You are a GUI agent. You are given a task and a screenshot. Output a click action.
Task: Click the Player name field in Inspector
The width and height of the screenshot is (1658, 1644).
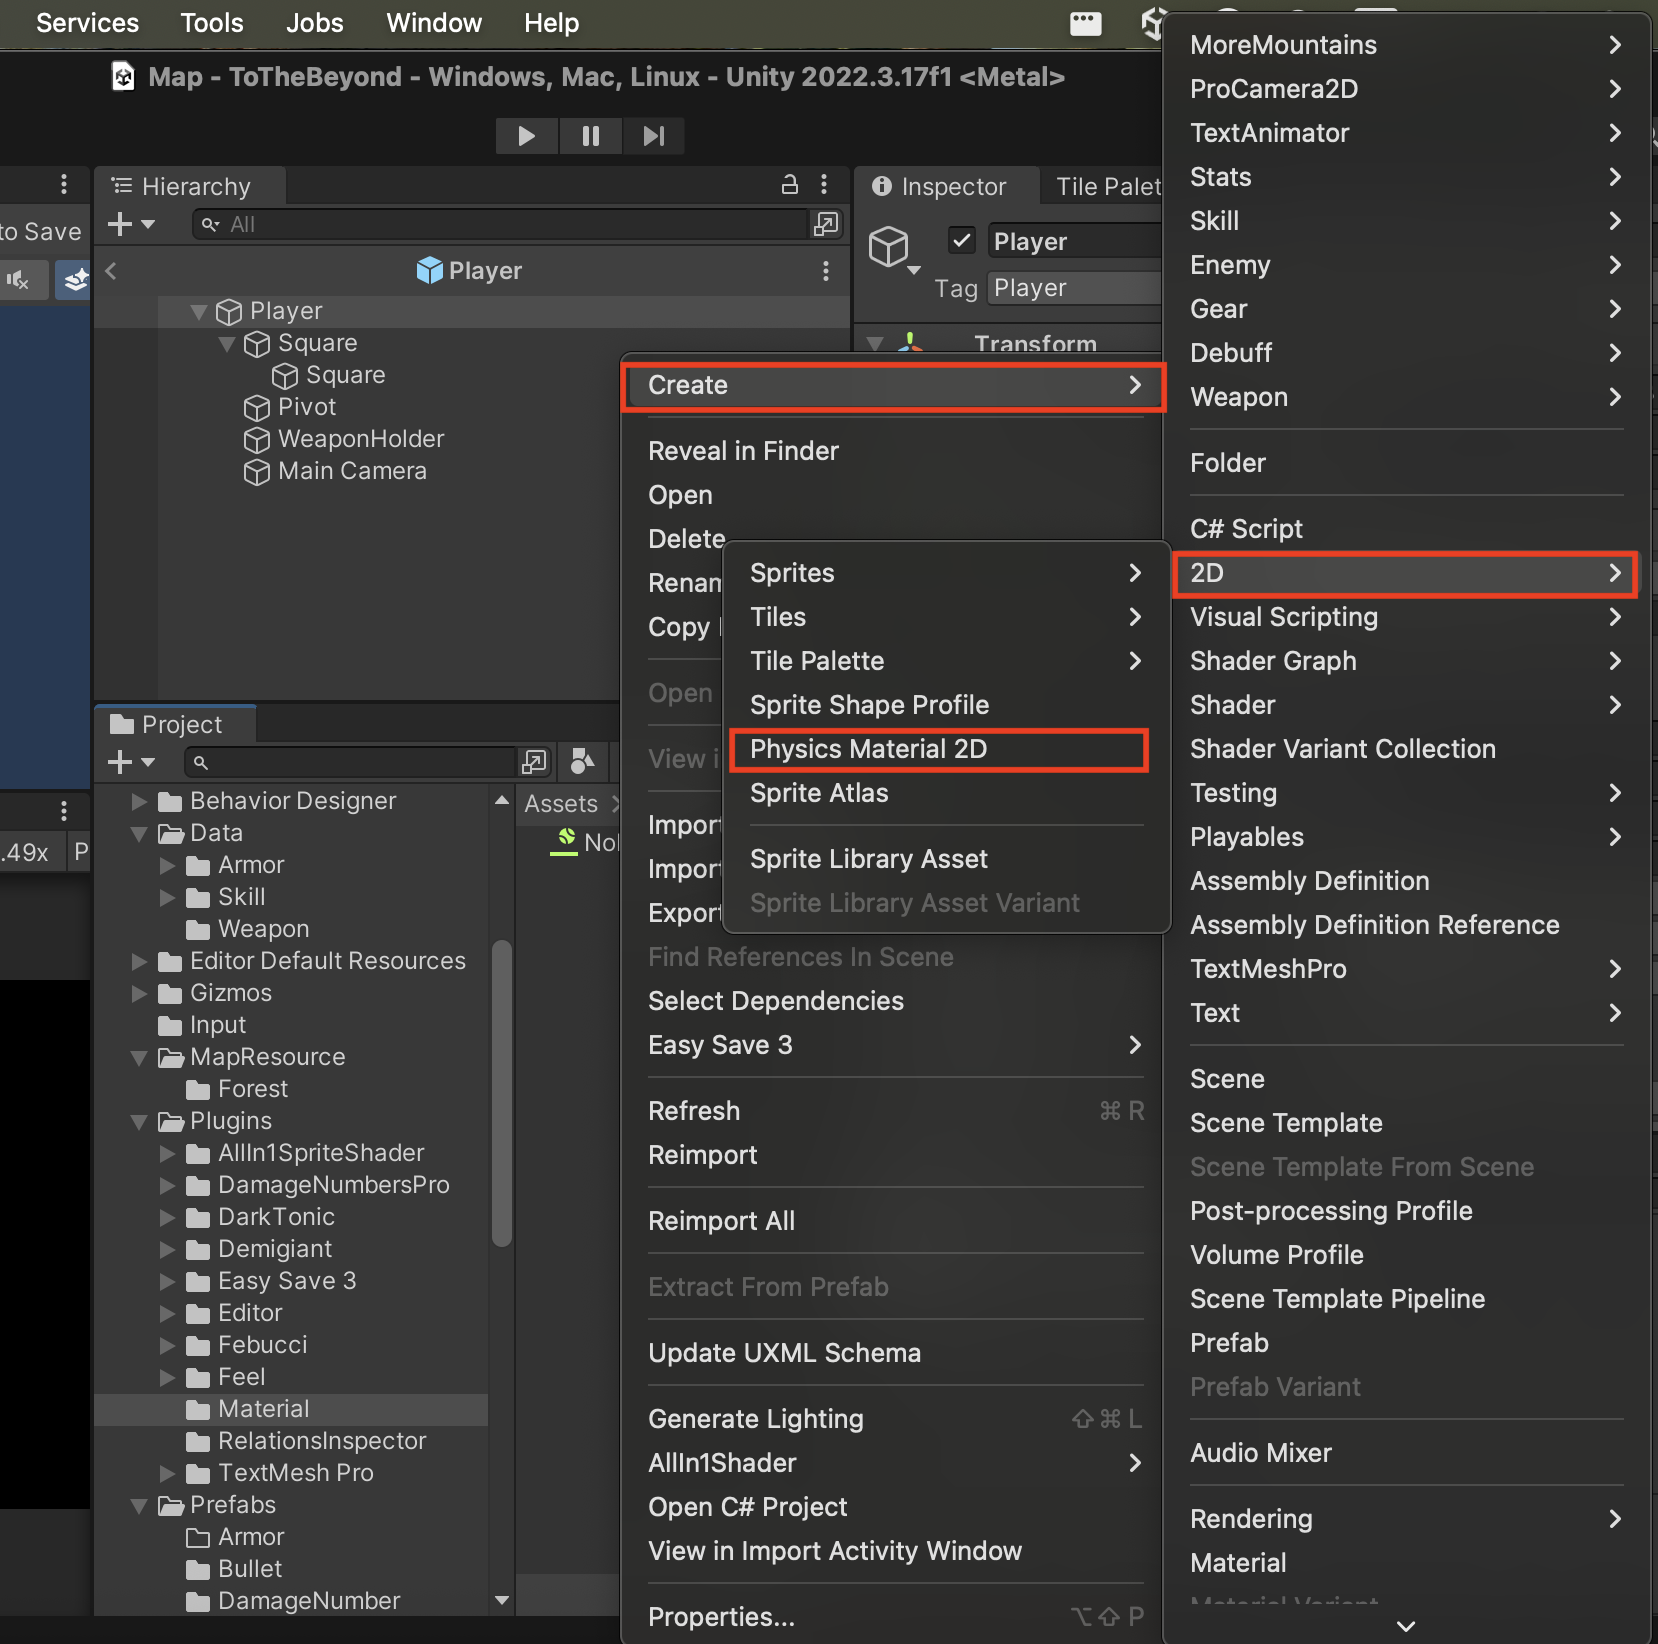pos(1075,241)
